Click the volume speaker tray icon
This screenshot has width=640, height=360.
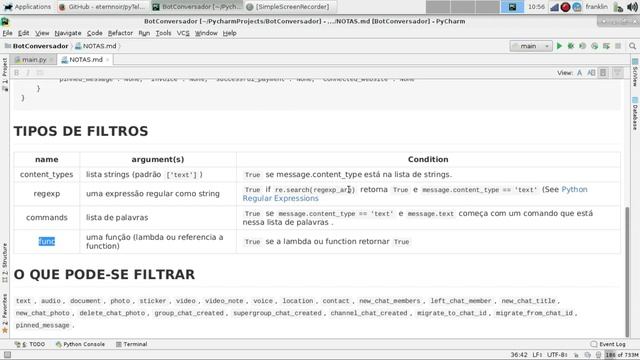click(x=632, y=7)
